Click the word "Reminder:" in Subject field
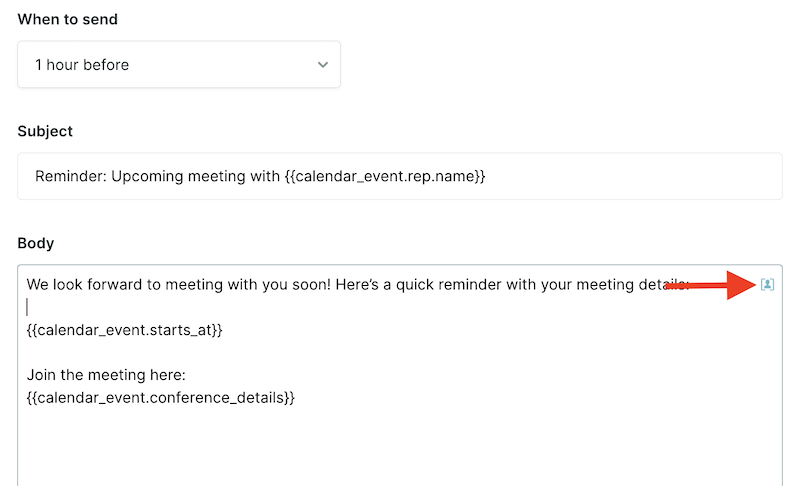The image size is (800, 486). click(x=71, y=176)
